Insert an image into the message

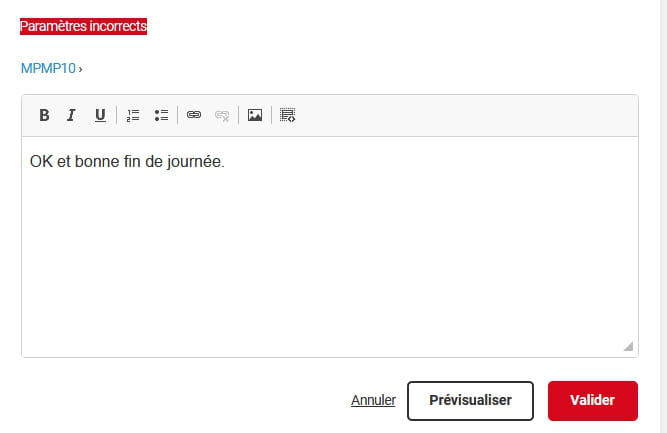click(x=255, y=115)
